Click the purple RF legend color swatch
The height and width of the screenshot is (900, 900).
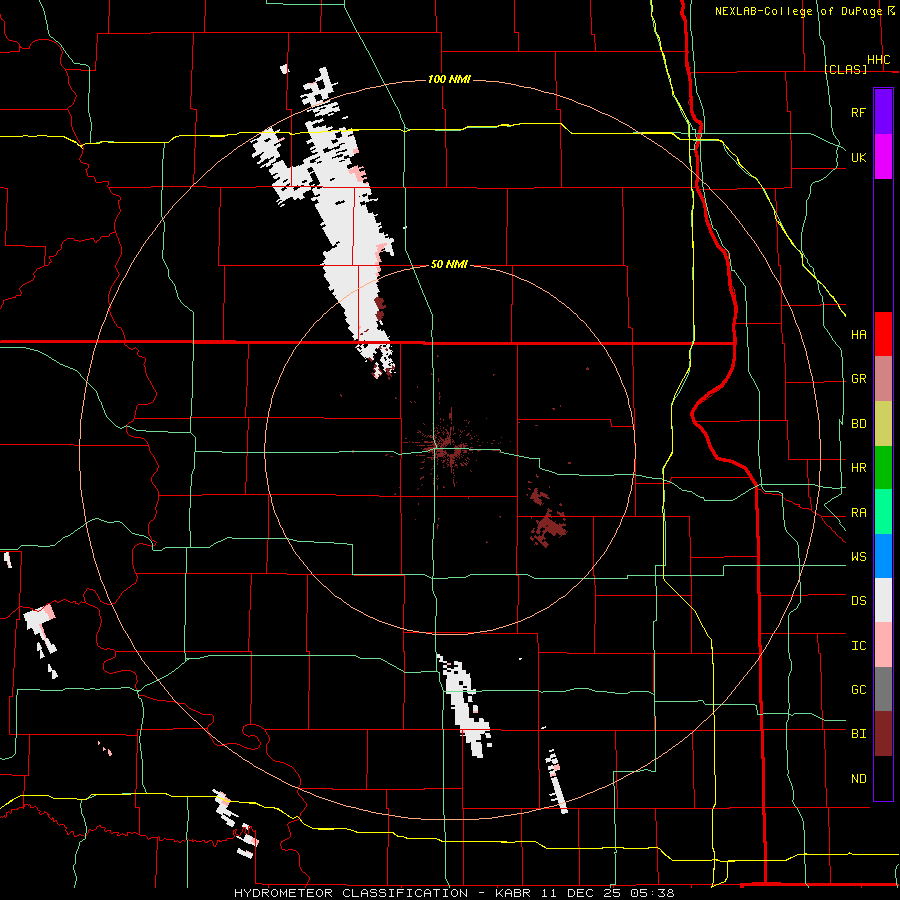pos(883,112)
